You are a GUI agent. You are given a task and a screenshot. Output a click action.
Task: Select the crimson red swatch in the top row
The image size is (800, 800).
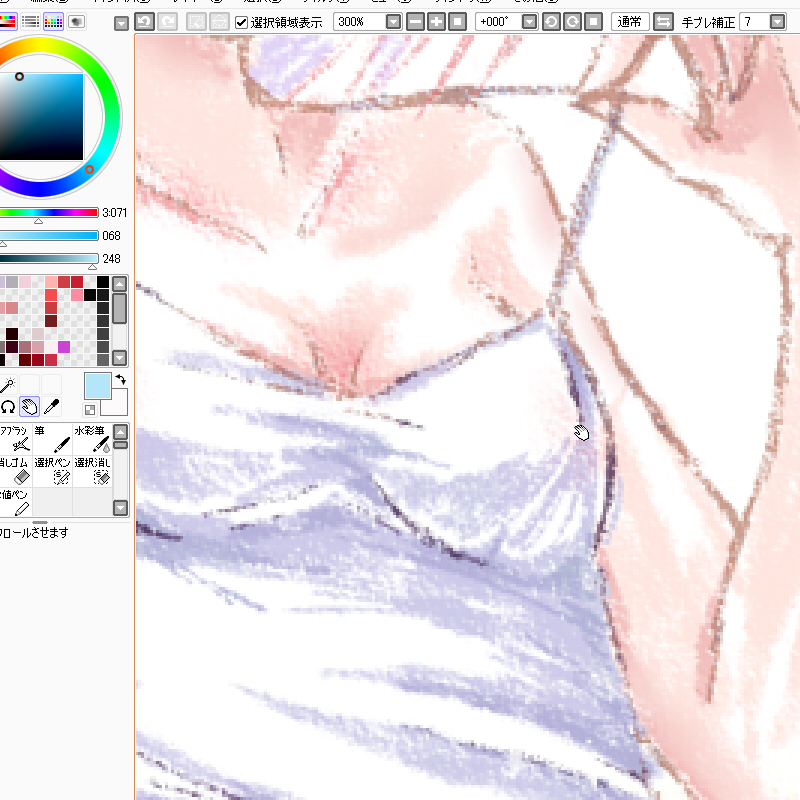pyautogui.click(x=77, y=282)
